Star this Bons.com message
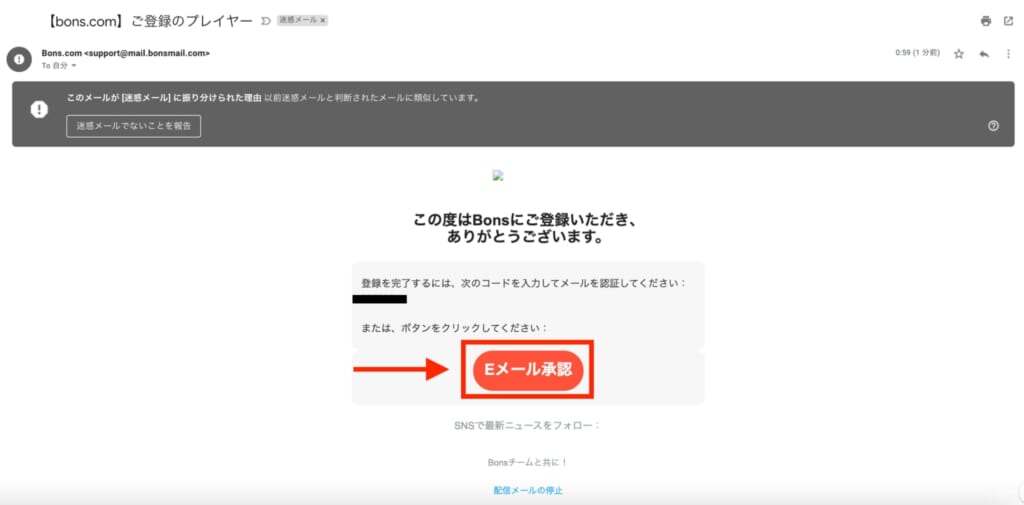 (x=959, y=54)
